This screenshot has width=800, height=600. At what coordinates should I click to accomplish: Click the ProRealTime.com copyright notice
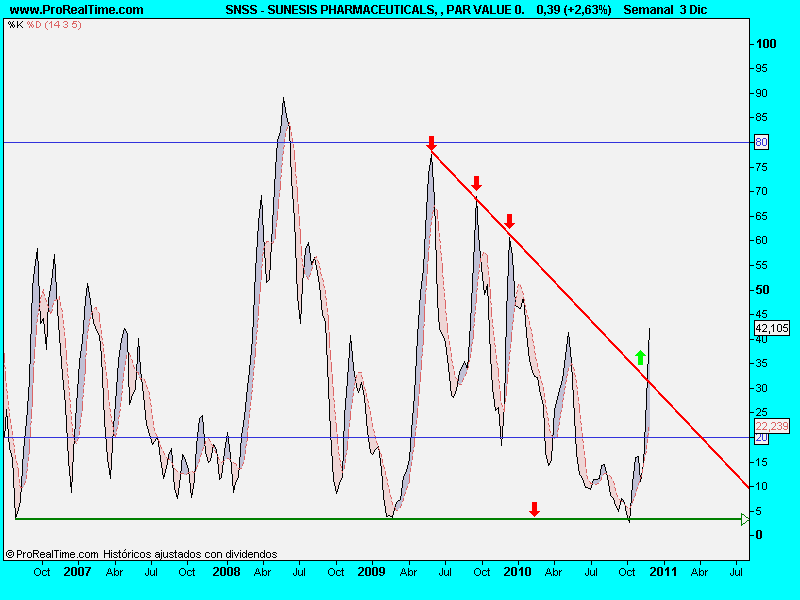(x=52, y=554)
